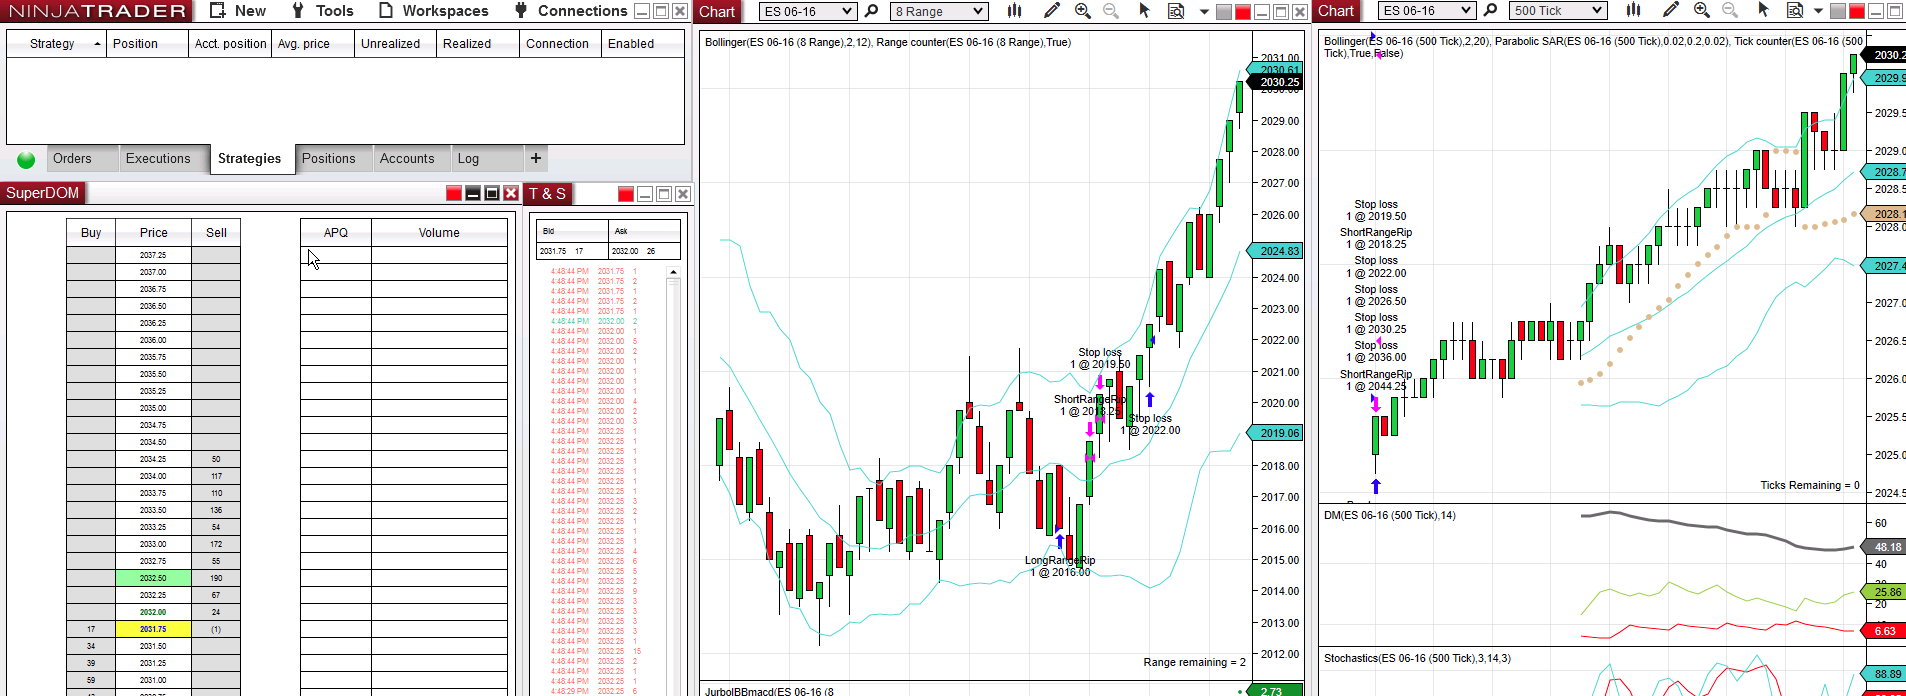1906x696 pixels.
Task: Zoom in on the 500 Tick chart
Action: tap(1701, 11)
